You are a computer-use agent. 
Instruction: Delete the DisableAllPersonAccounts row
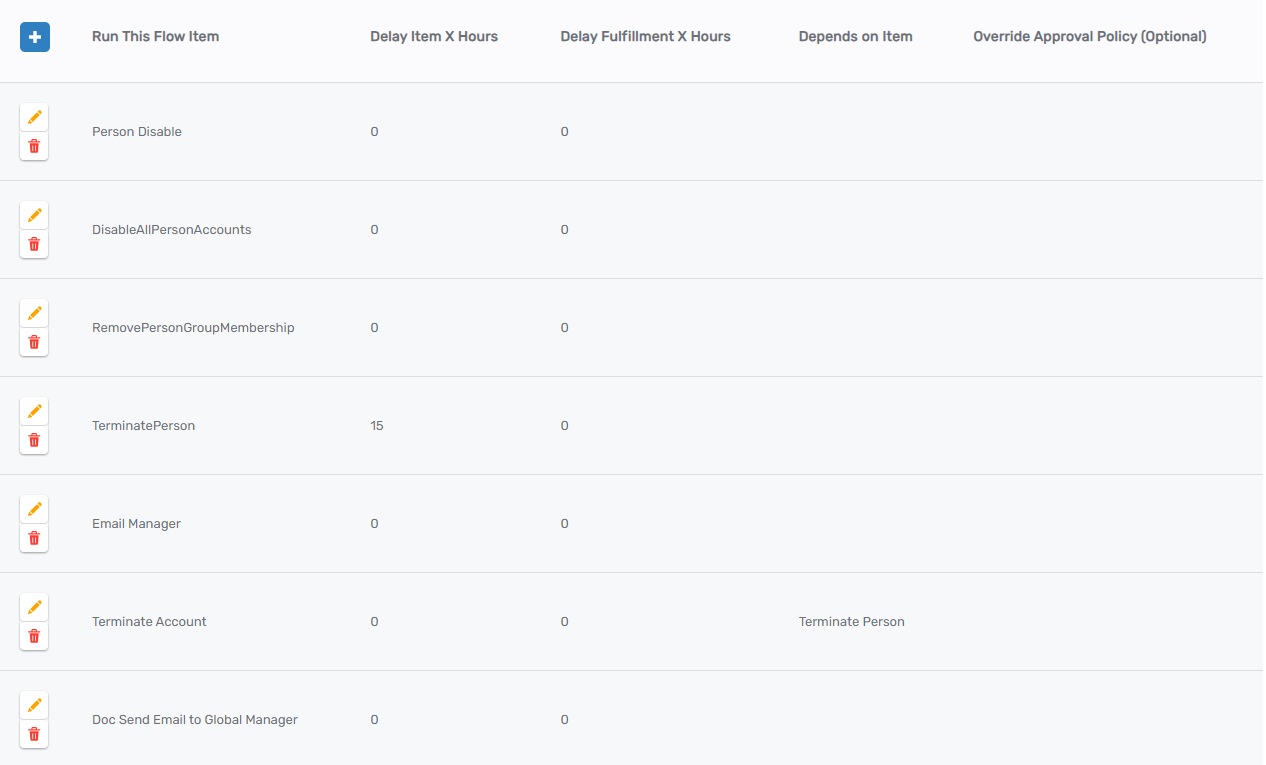34,245
